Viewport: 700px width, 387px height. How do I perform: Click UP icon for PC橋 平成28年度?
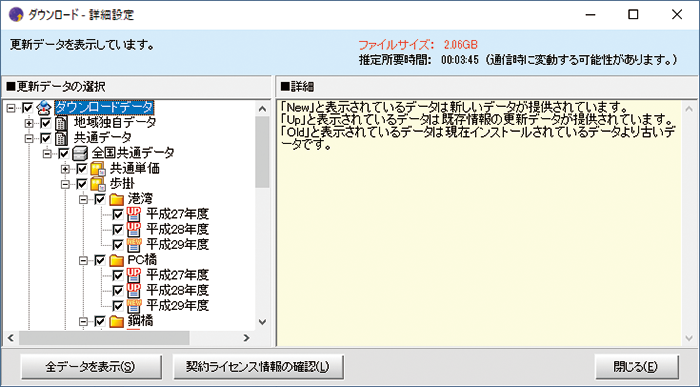[134, 291]
